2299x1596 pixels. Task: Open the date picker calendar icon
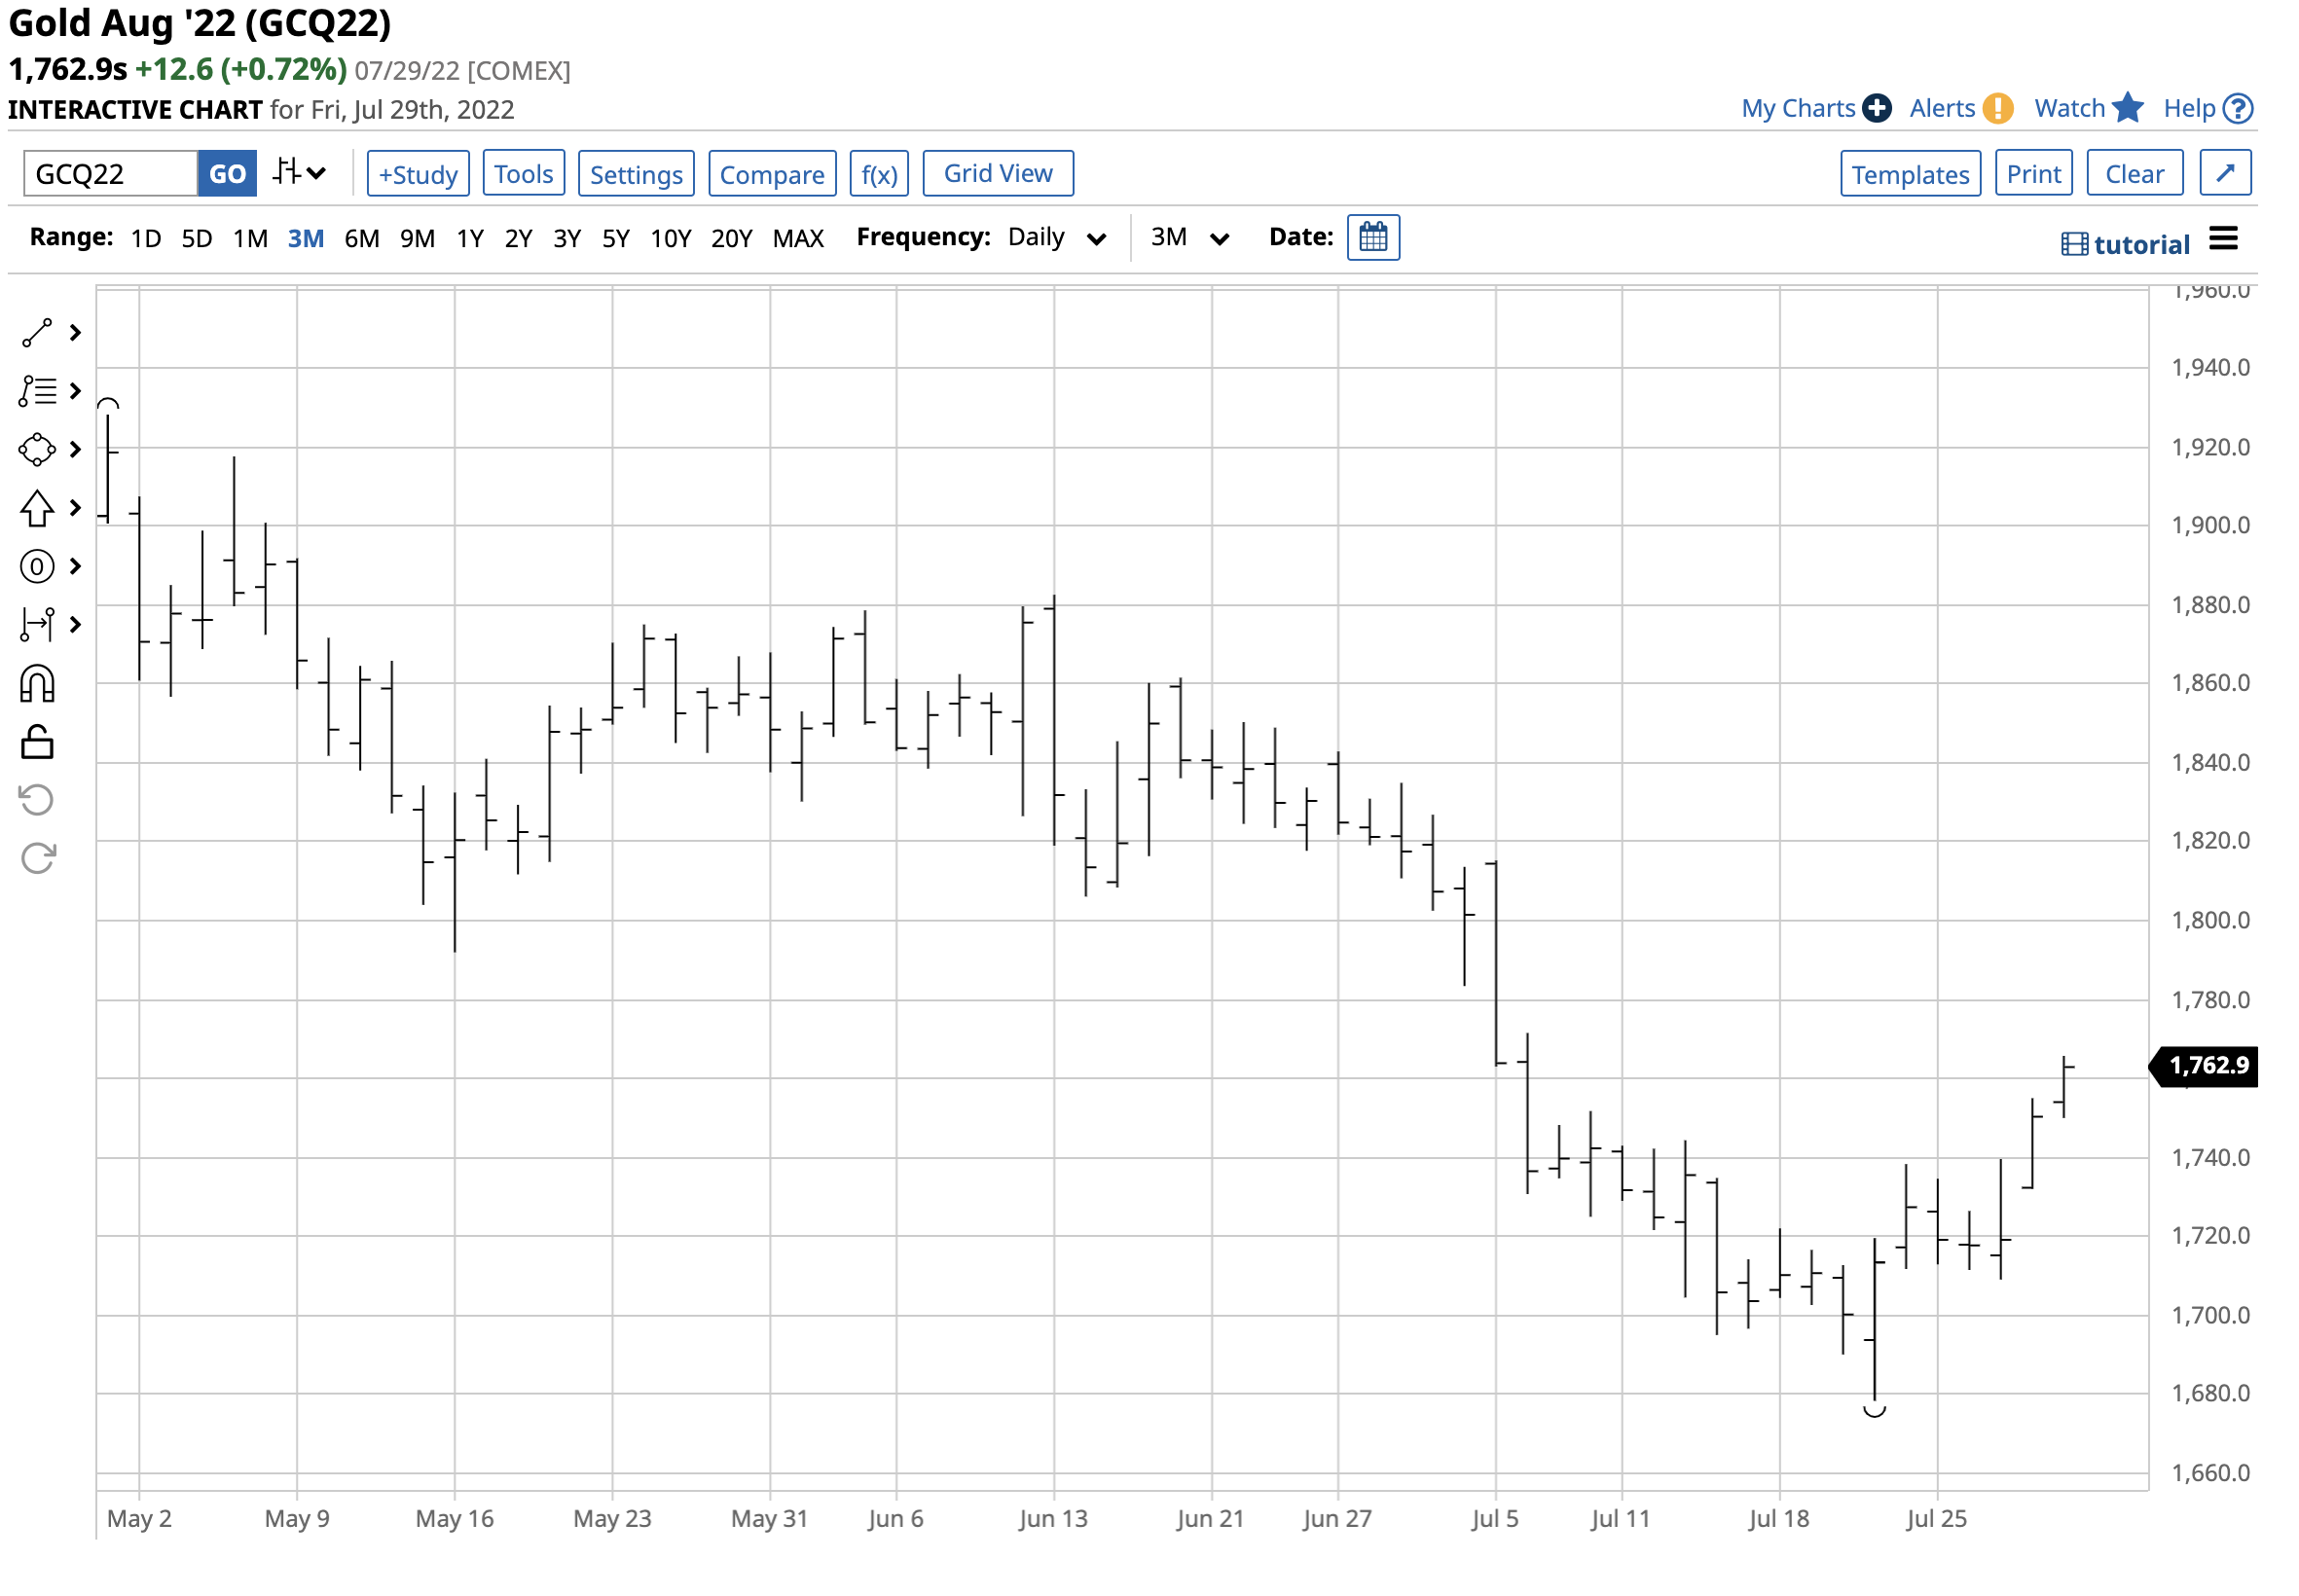pos(1373,238)
